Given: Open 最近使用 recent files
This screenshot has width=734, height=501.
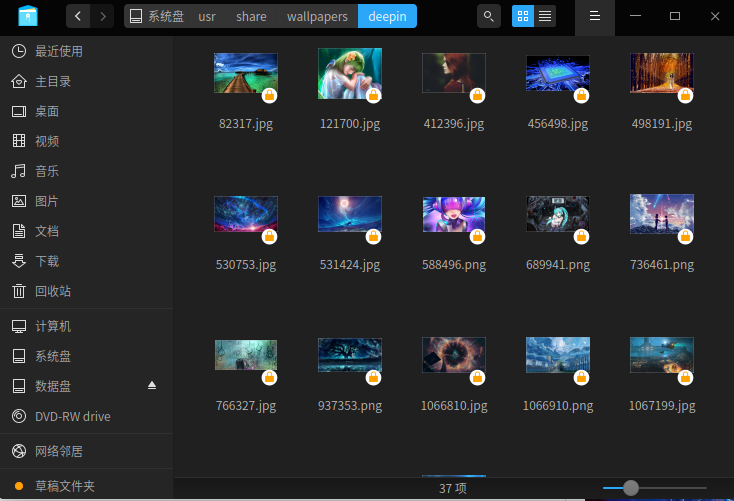Looking at the screenshot, I should [87, 51].
